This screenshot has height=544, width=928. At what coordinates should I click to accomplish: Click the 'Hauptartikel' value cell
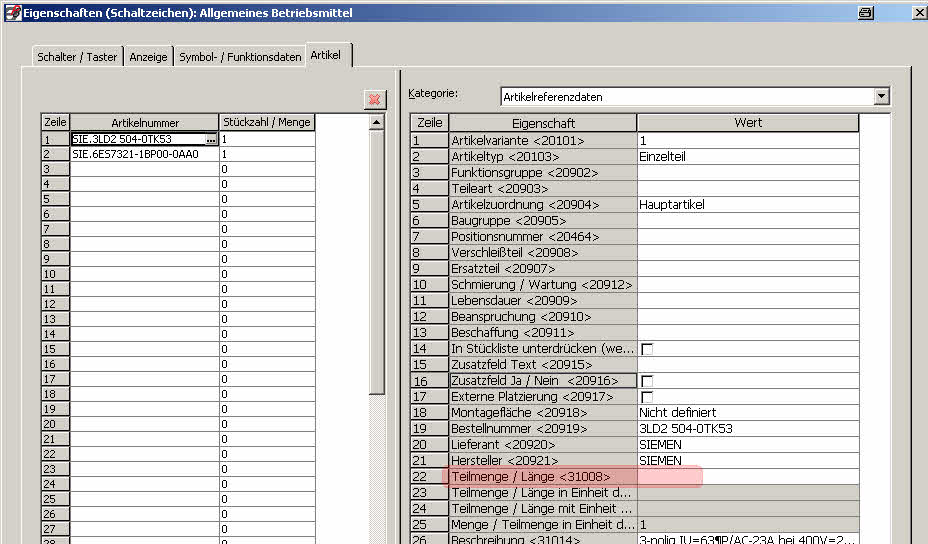pyautogui.click(x=748, y=204)
